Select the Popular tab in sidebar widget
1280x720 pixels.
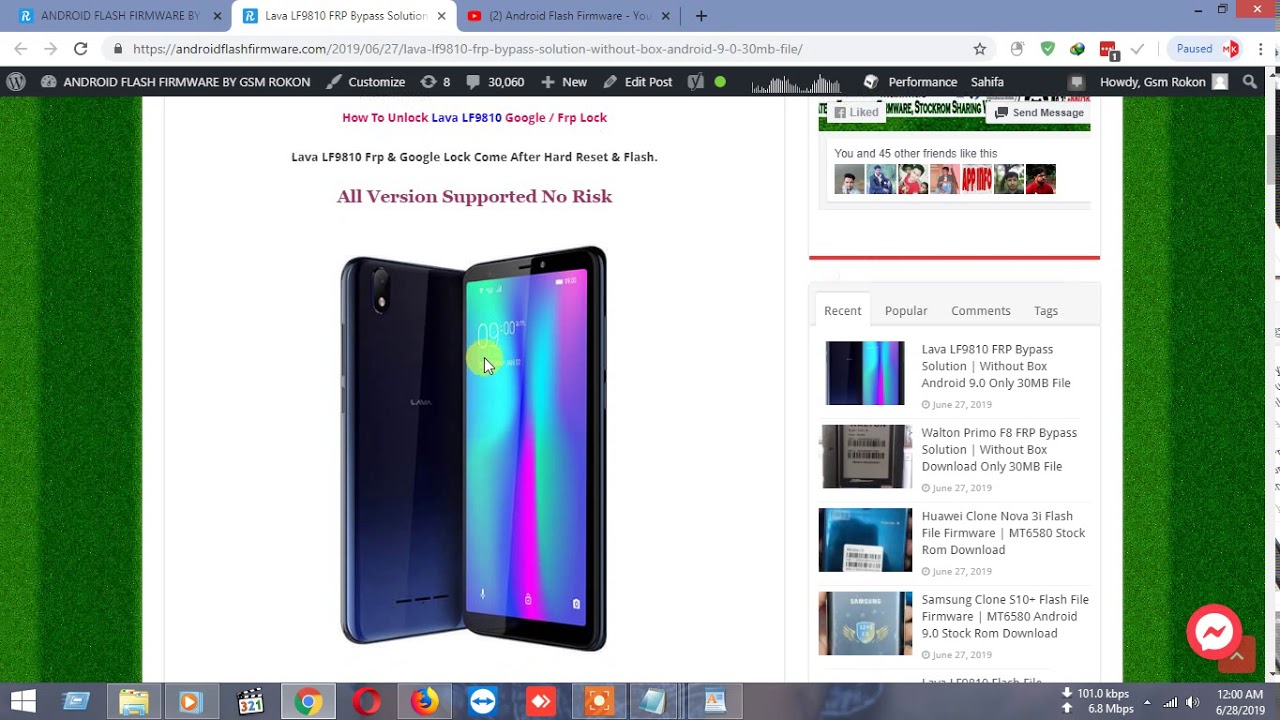tap(906, 311)
